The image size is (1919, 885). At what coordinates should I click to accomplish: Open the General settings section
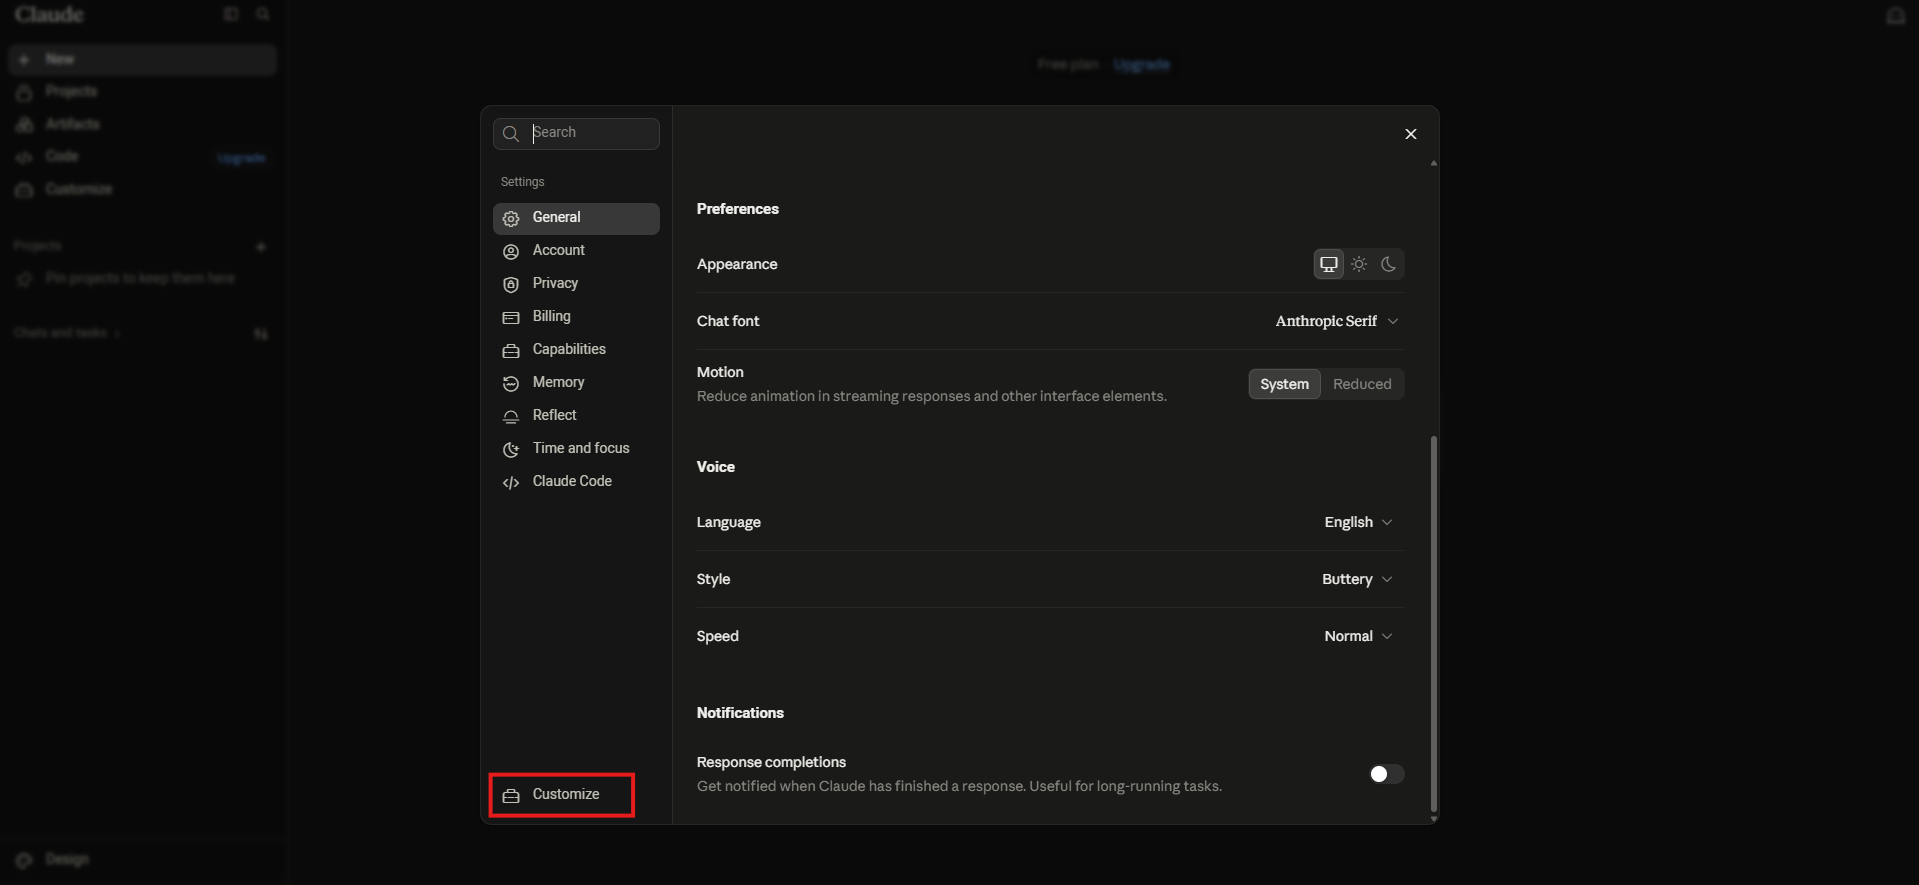tap(576, 218)
